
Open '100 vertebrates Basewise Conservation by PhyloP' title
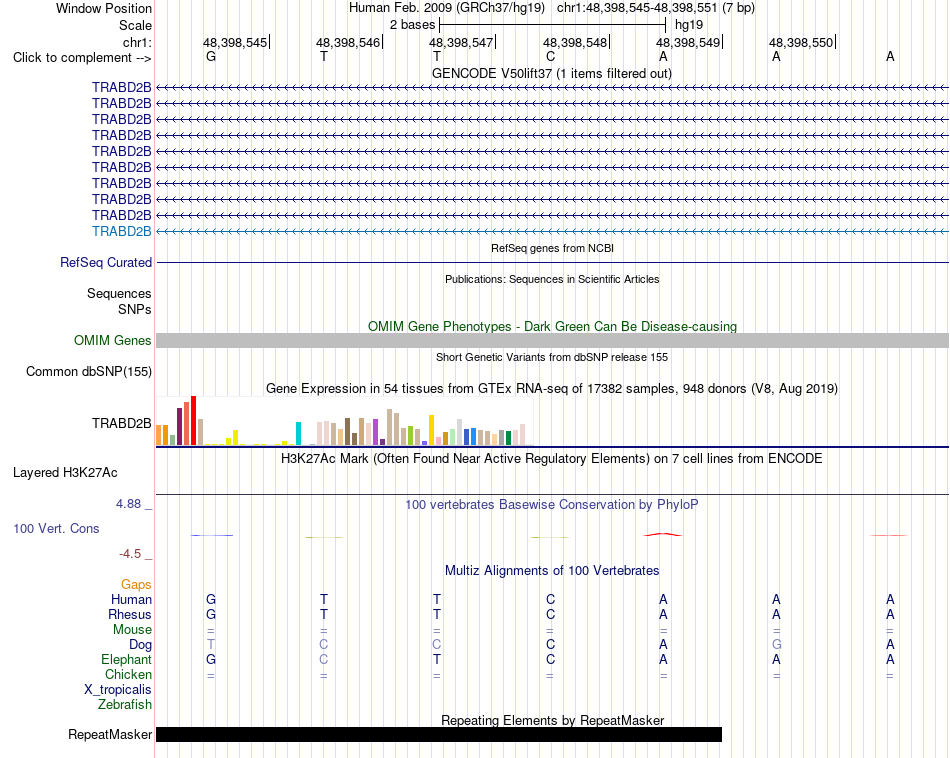click(x=551, y=505)
